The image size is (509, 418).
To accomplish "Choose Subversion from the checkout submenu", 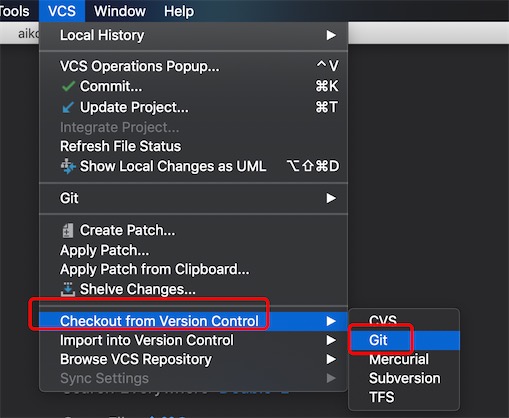I will click(404, 378).
